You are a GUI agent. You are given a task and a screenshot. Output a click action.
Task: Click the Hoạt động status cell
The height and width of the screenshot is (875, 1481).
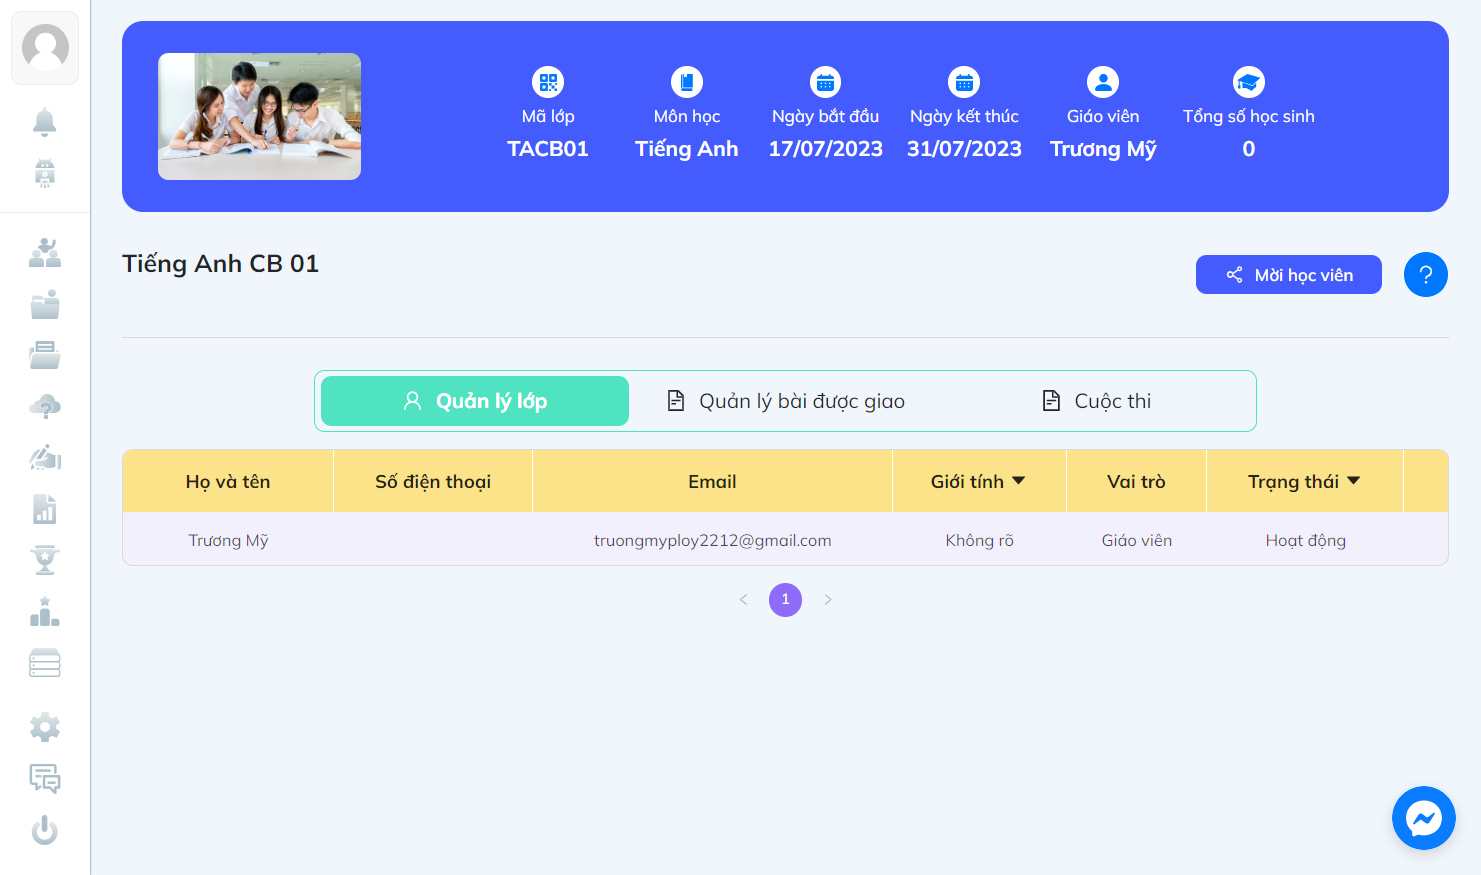(1306, 541)
